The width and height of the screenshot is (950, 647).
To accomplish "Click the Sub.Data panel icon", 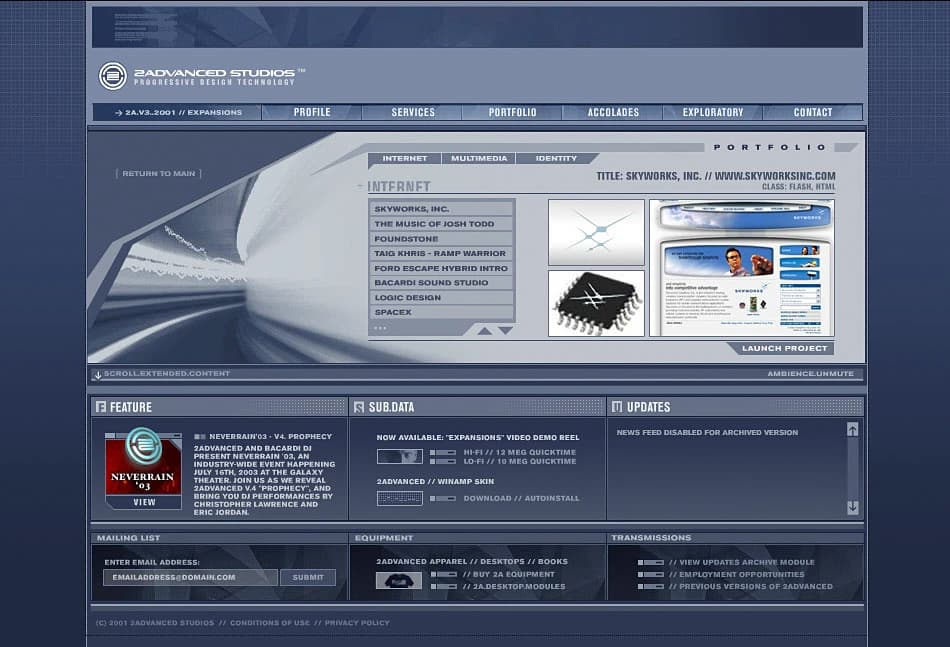I will [x=359, y=406].
